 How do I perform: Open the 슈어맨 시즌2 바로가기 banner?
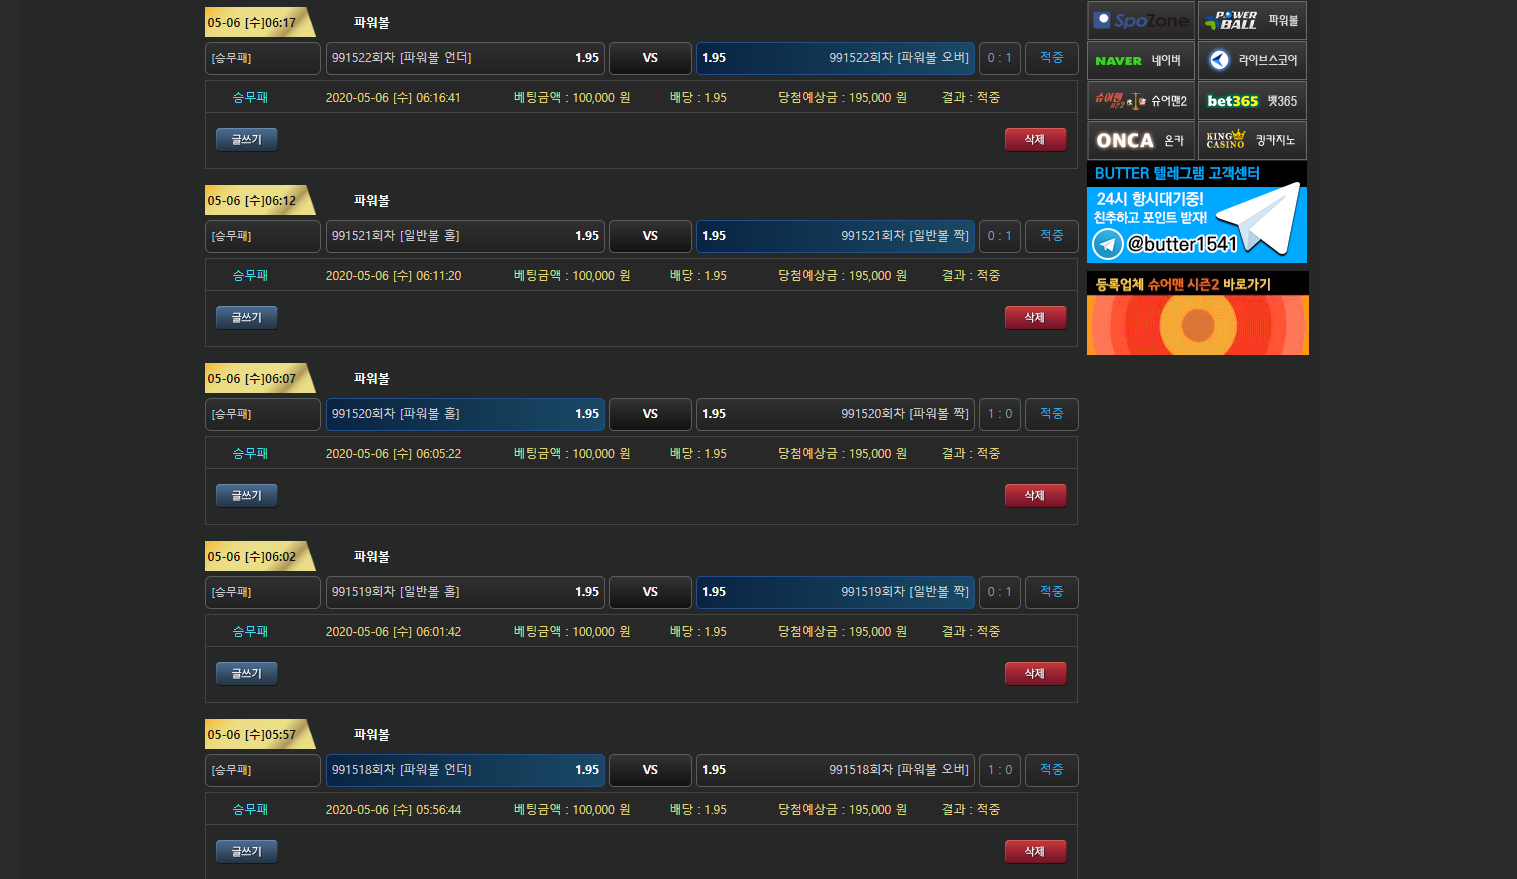(x=1197, y=314)
